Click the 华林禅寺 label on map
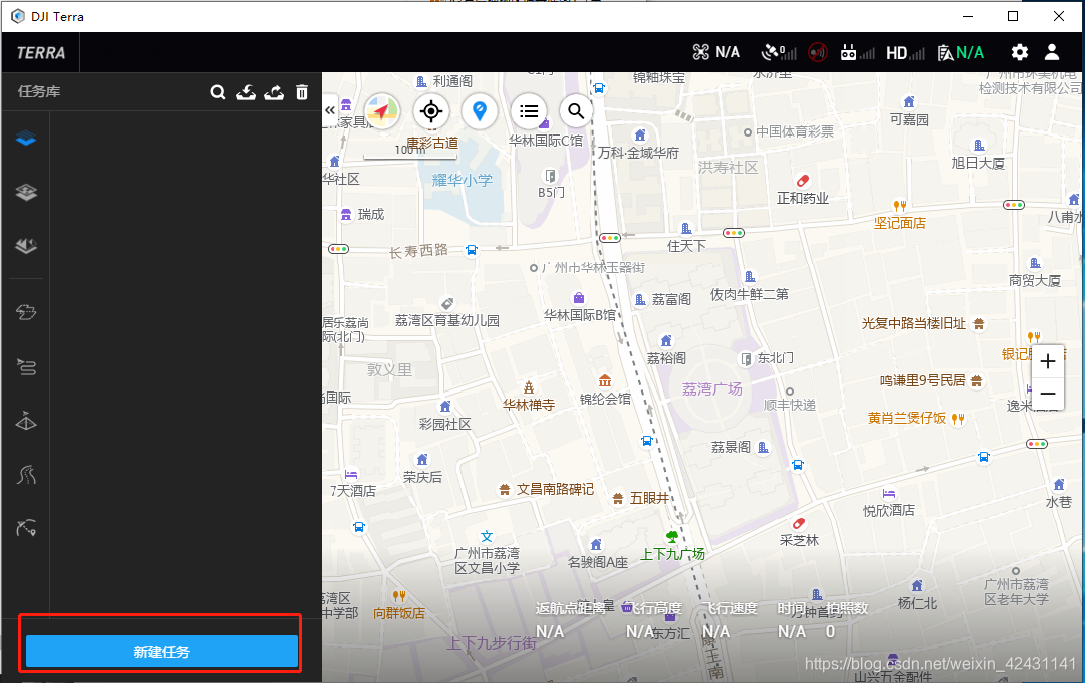Viewport: 1085px width, 683px height. pos(529,405)
